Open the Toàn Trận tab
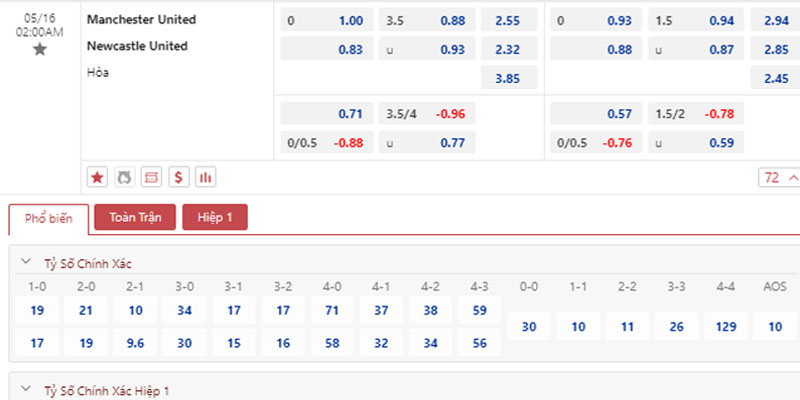Image resolution: width=800 pixels, height=400 pixels. 135,217
